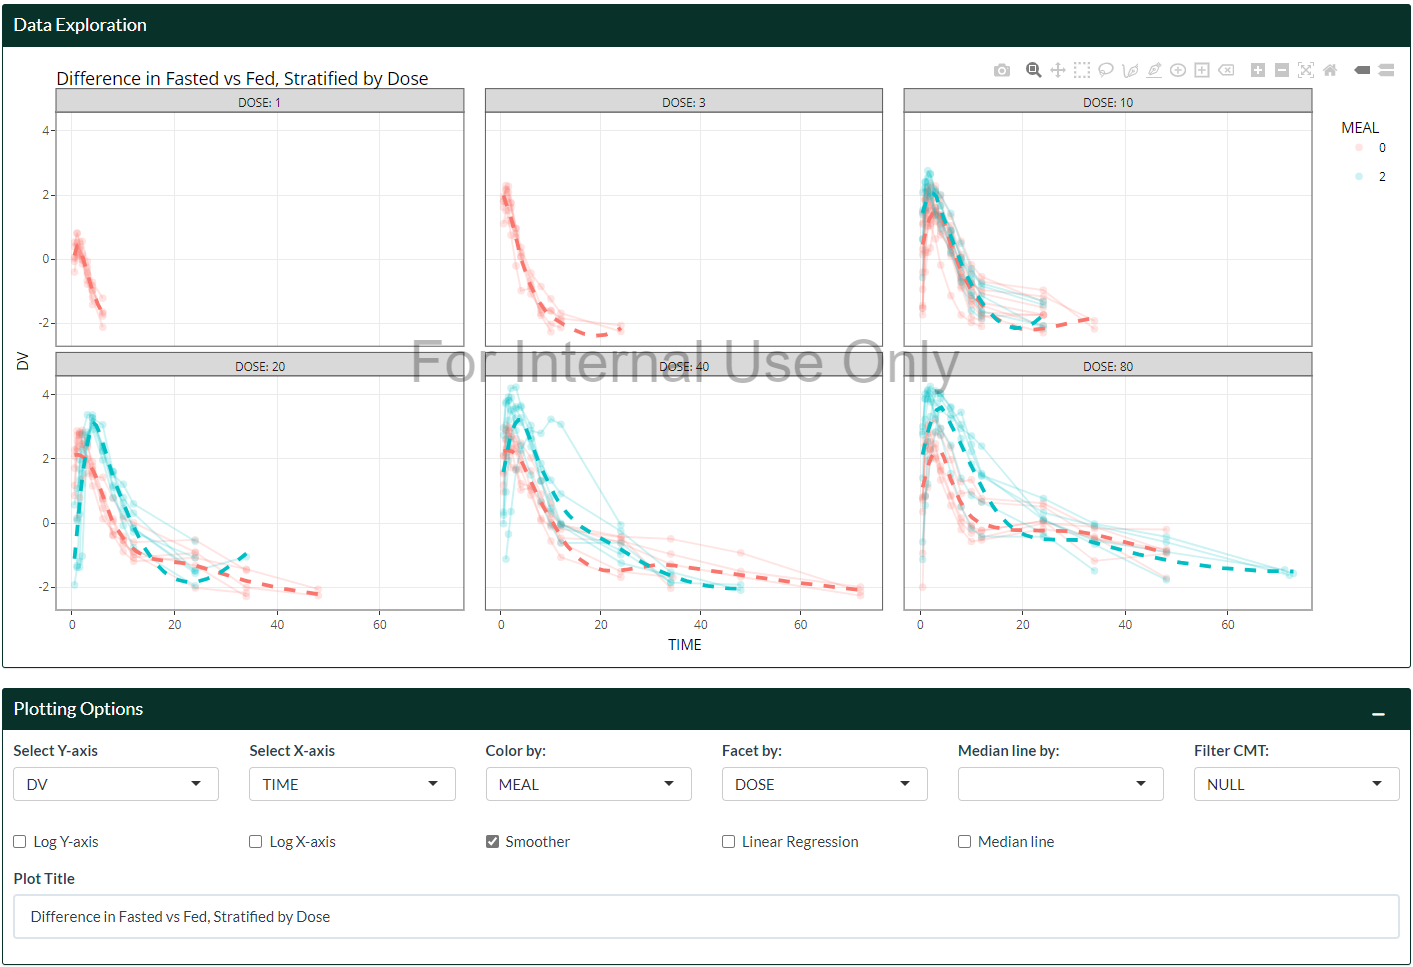
Task: Open the Select Y-axis dropdown
Action: [116, 784]
